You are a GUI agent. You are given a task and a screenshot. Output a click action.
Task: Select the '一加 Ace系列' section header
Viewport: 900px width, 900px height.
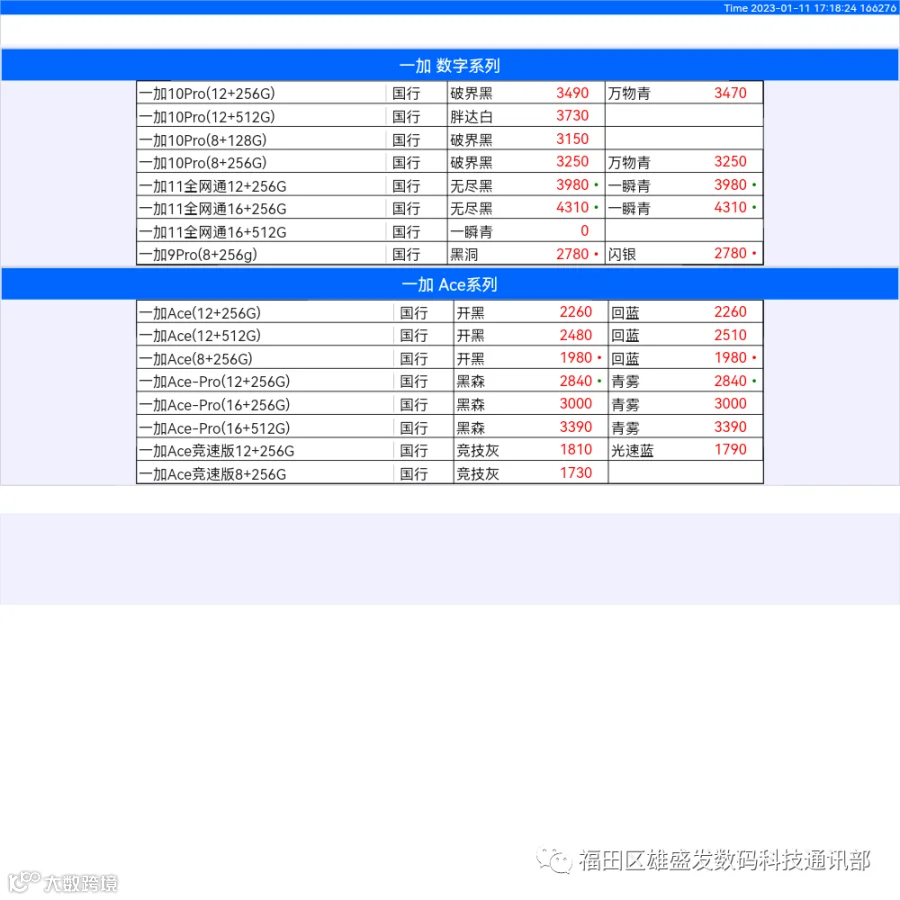pyautogui.click(x=449, y=285)
